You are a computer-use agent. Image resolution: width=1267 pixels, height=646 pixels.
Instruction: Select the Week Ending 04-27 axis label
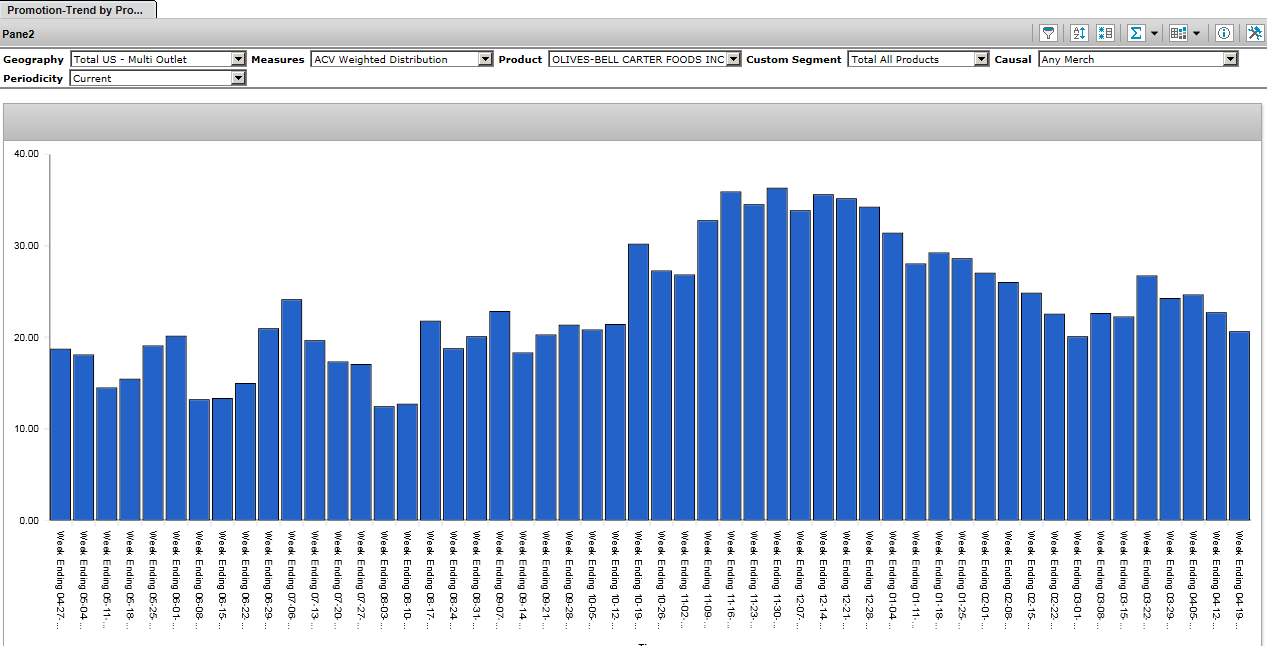pyautogui.click(x=61, y=575)
